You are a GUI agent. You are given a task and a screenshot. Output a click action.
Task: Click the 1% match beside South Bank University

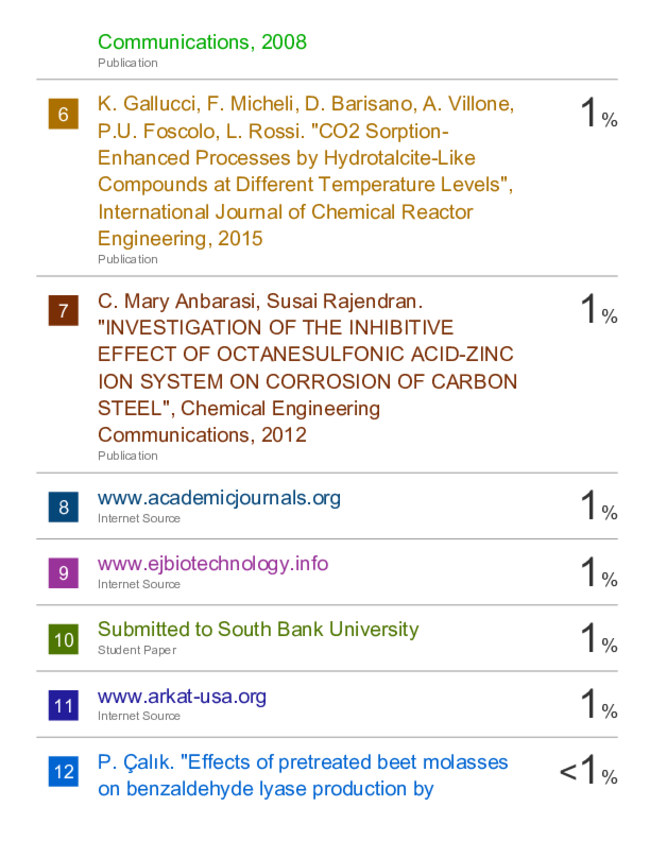click(599, 638)
